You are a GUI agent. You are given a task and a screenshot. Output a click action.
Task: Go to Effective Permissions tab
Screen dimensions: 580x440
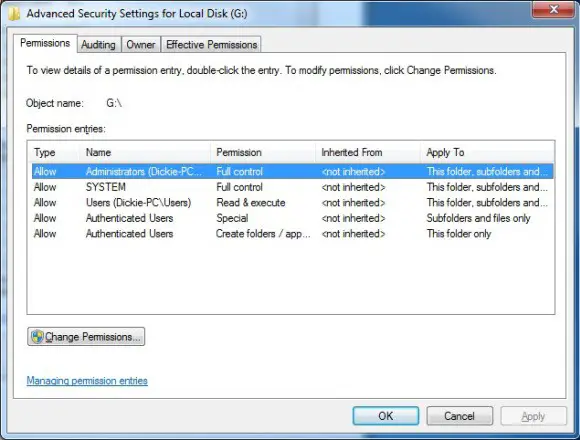tap(211, 45)
